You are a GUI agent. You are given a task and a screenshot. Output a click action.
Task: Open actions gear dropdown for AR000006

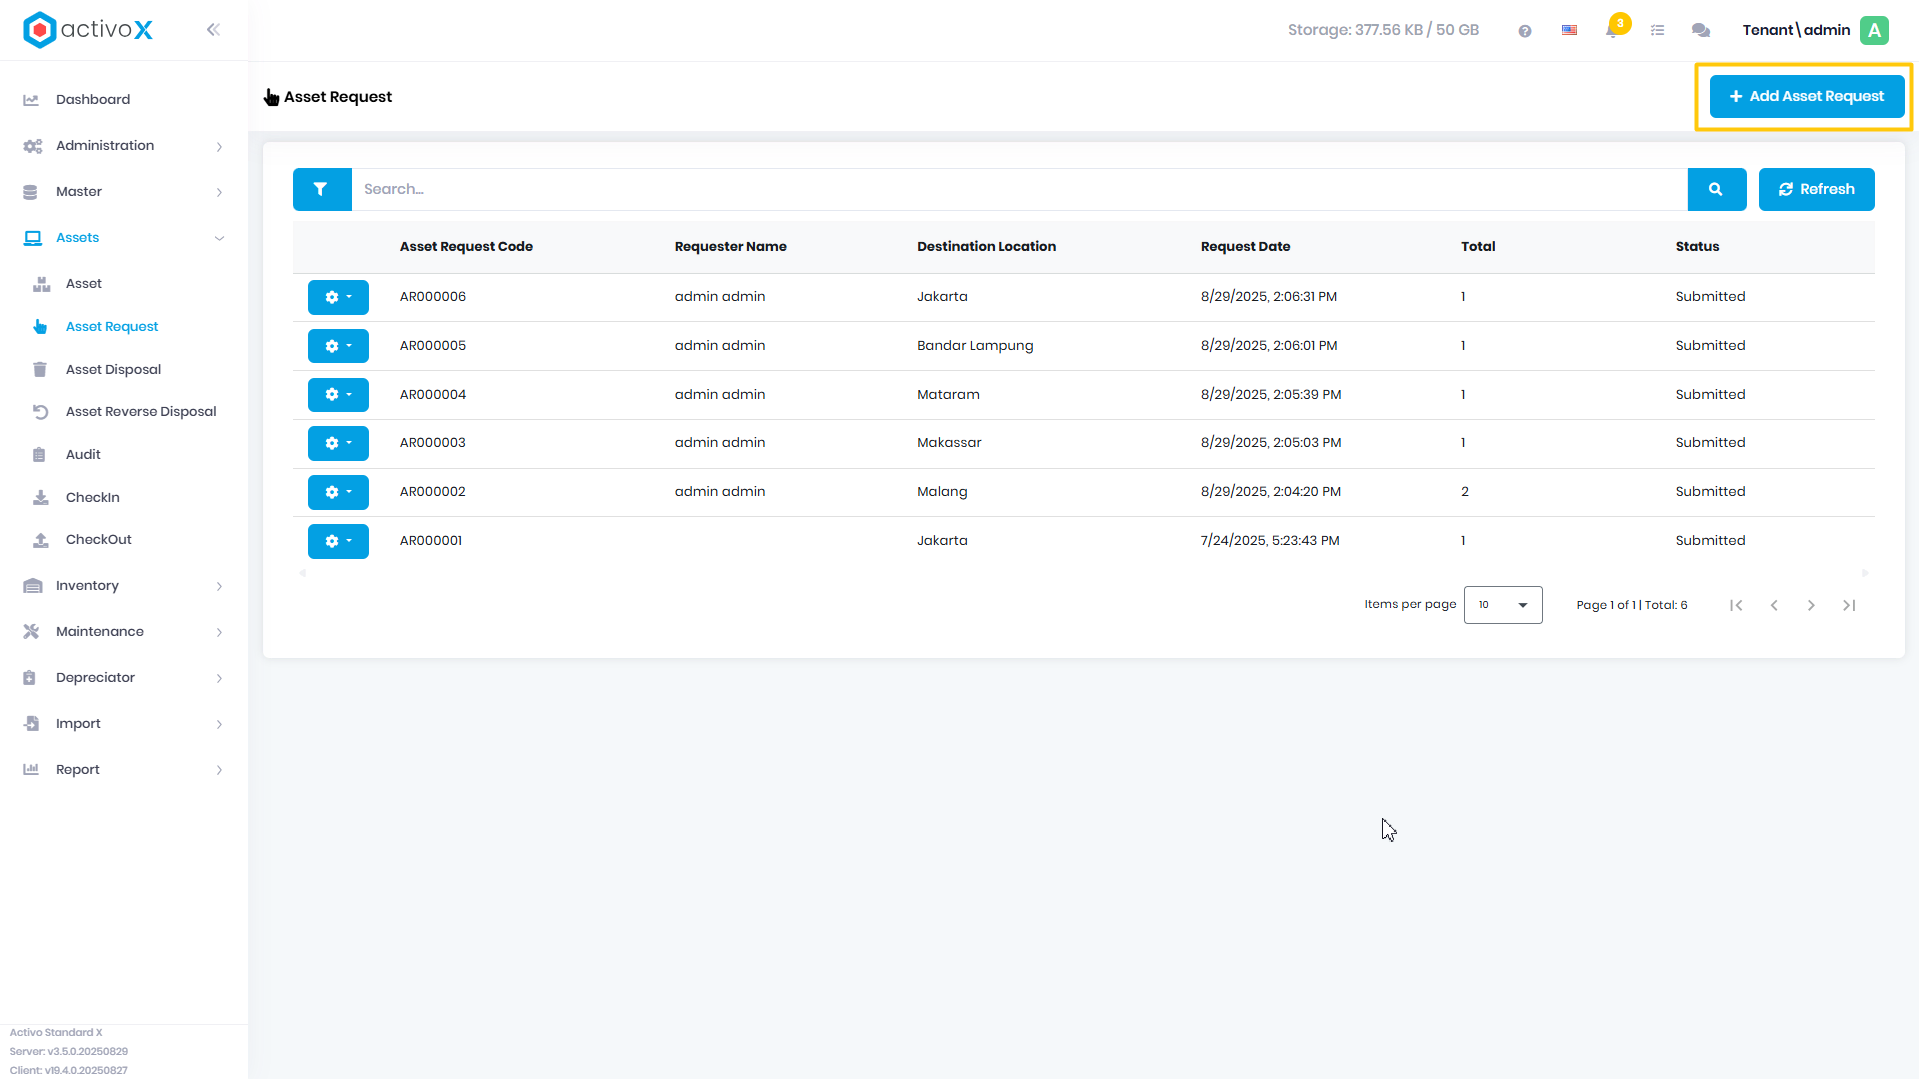(x=338, y=297)
